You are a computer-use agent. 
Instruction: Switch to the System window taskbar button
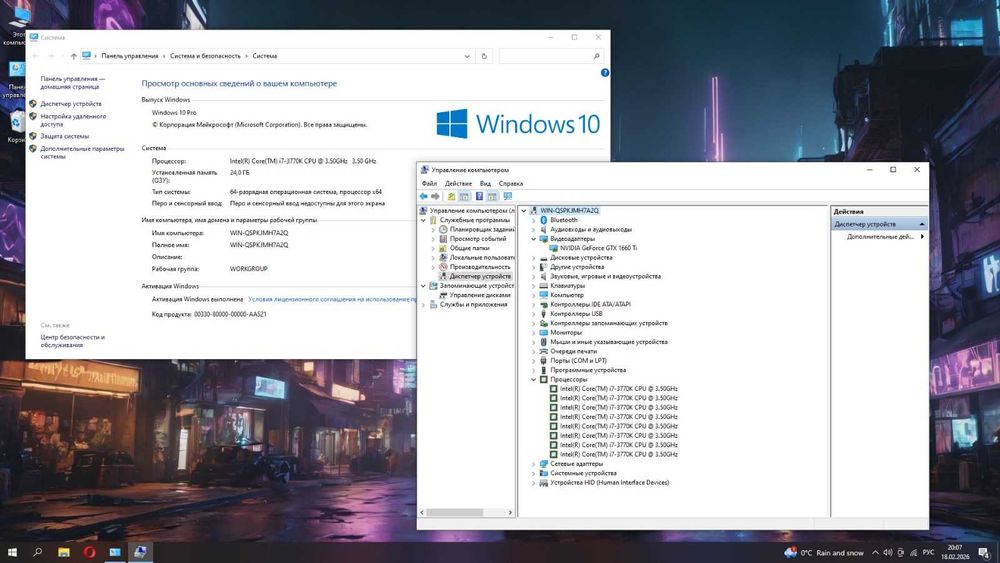click(115, 552)
